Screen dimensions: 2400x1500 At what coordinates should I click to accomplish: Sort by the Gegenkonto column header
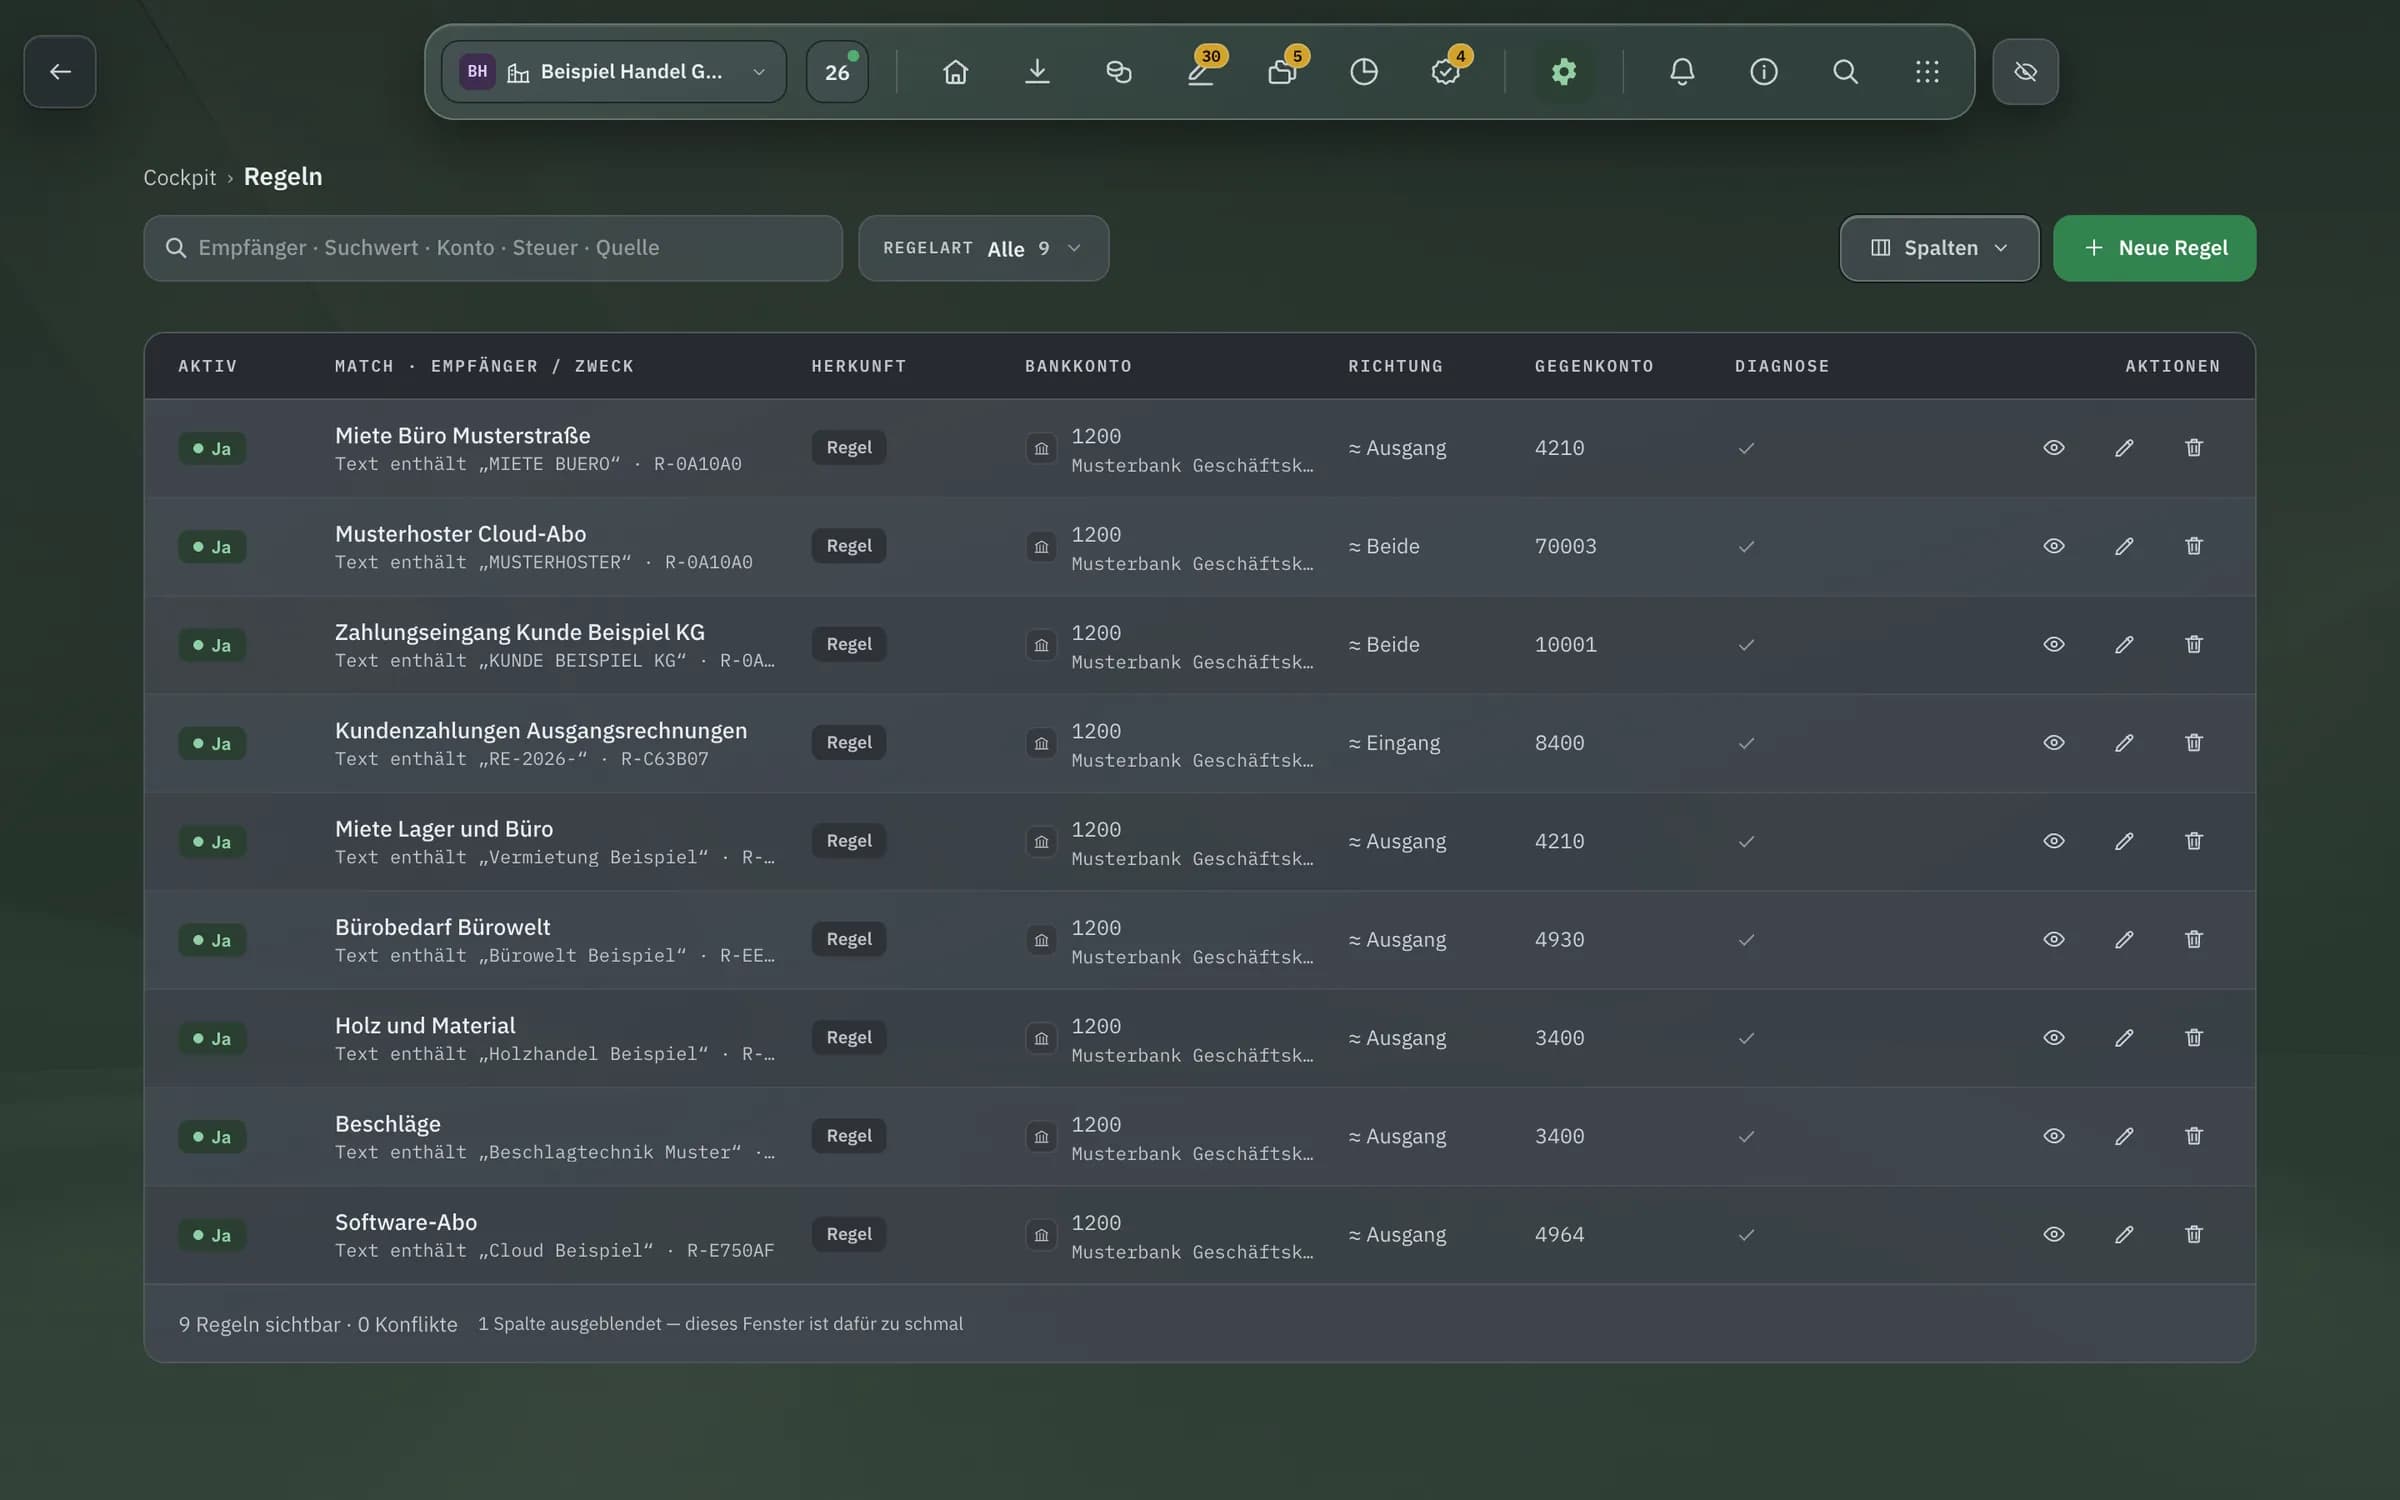[1594, 366]
